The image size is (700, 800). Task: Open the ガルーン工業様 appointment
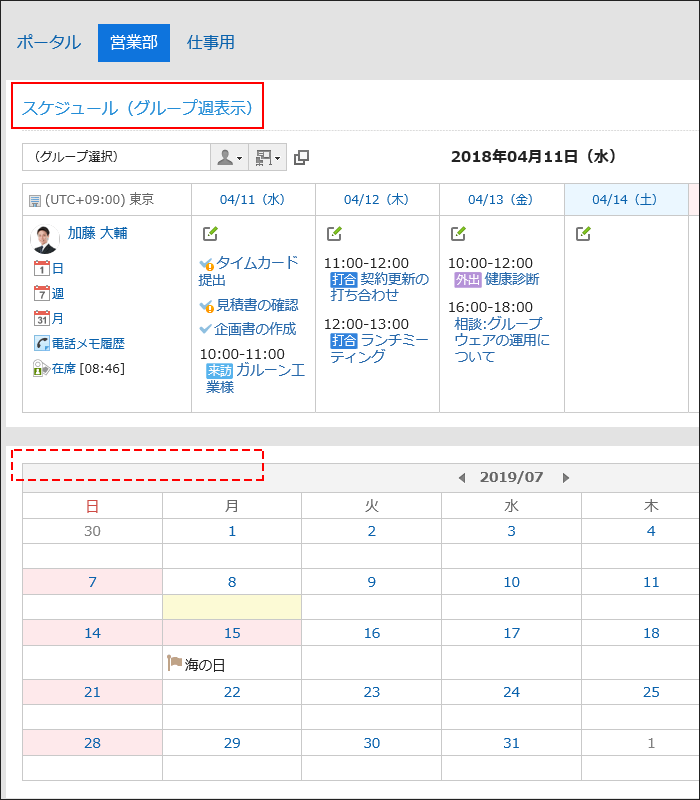coord(256,379)
